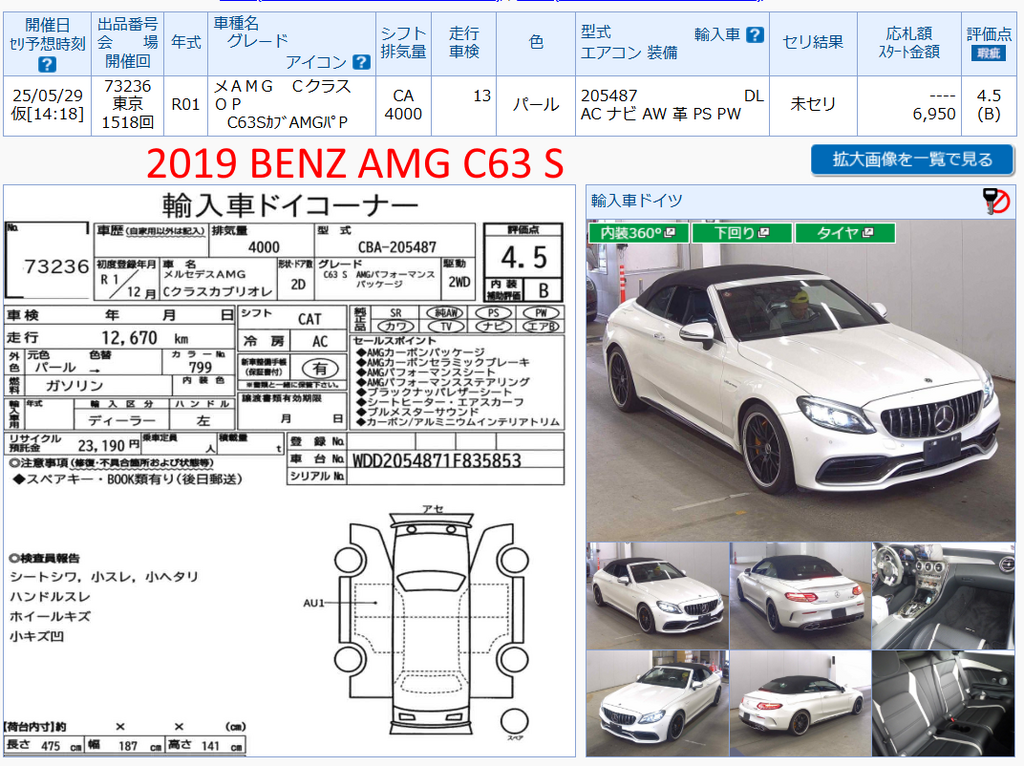The width and height of the screenshot is (1024, 766).
Task: Select the スペアキー・BOOK類有り note
Action: click(129, 479)
